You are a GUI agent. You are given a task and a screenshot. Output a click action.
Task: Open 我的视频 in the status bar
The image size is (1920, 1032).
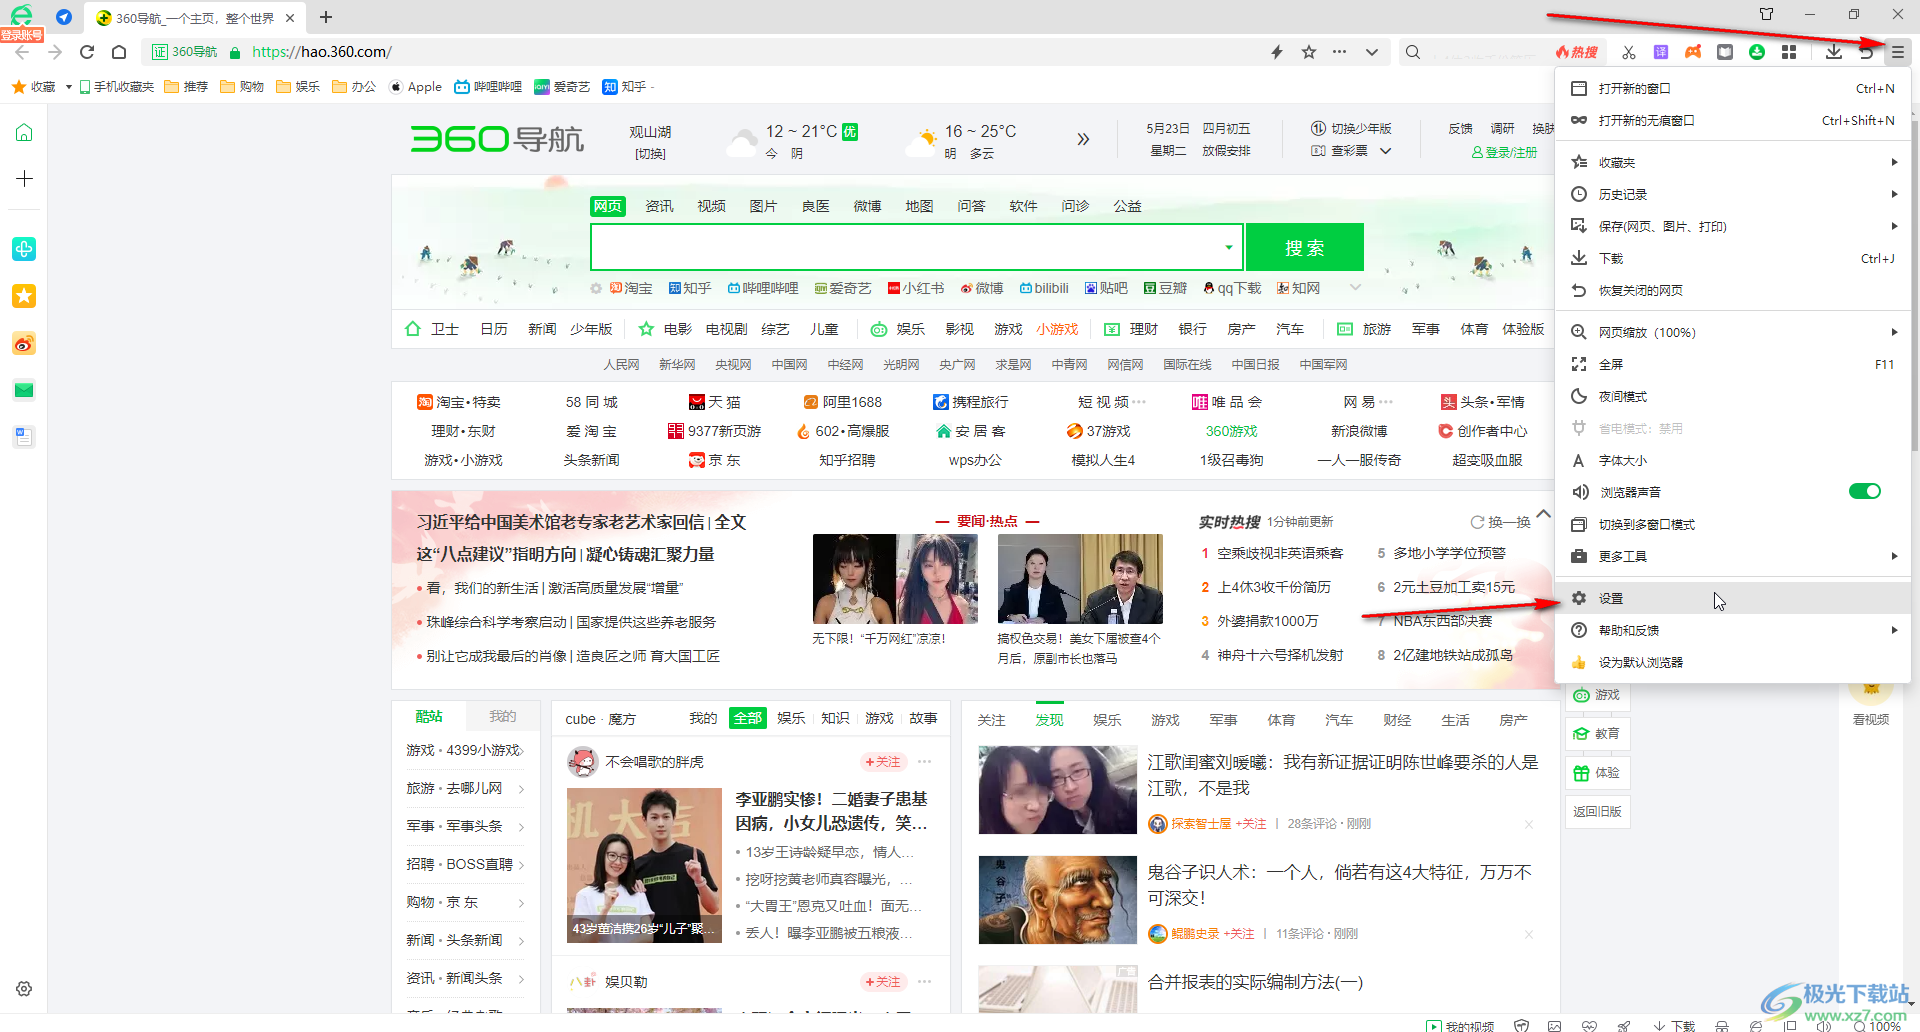(x=1460, y=1026)
